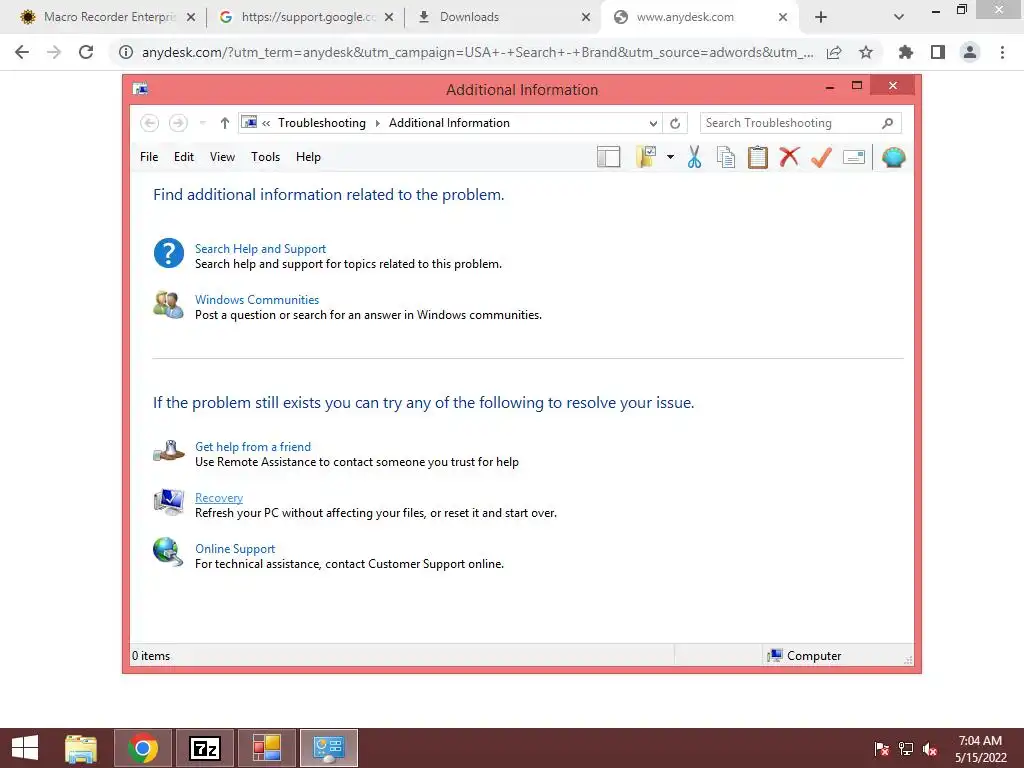
Task: Expand the arrow after Troubleshooting breadcrumb
Action: tap(377, 123)
